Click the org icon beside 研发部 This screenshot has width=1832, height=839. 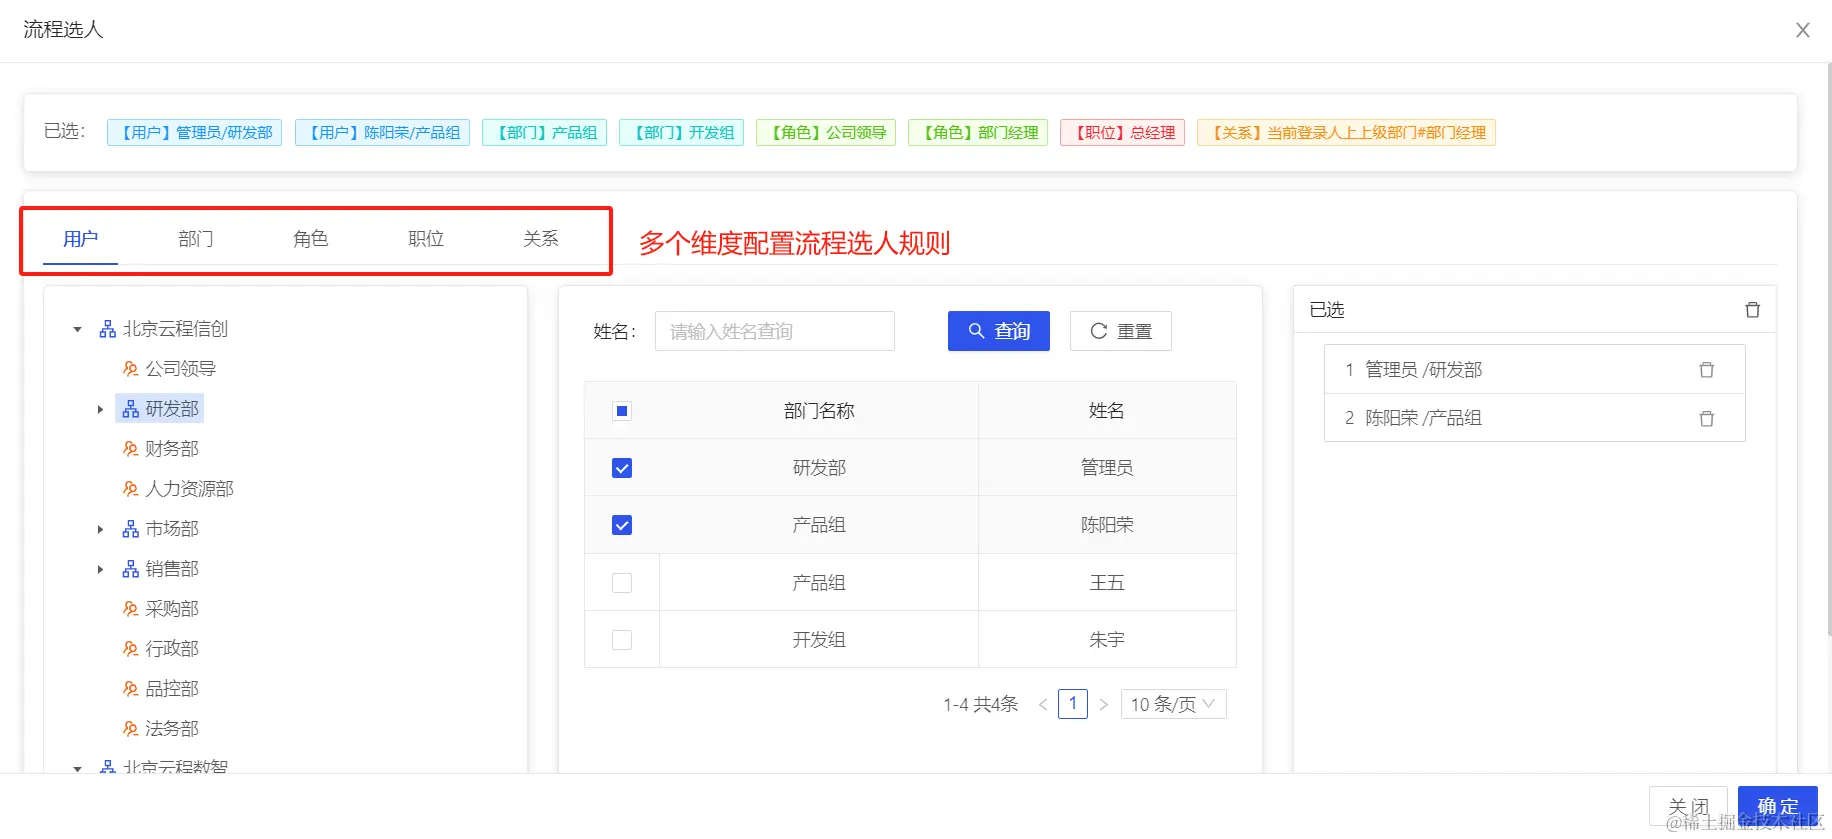pos(130,409)
